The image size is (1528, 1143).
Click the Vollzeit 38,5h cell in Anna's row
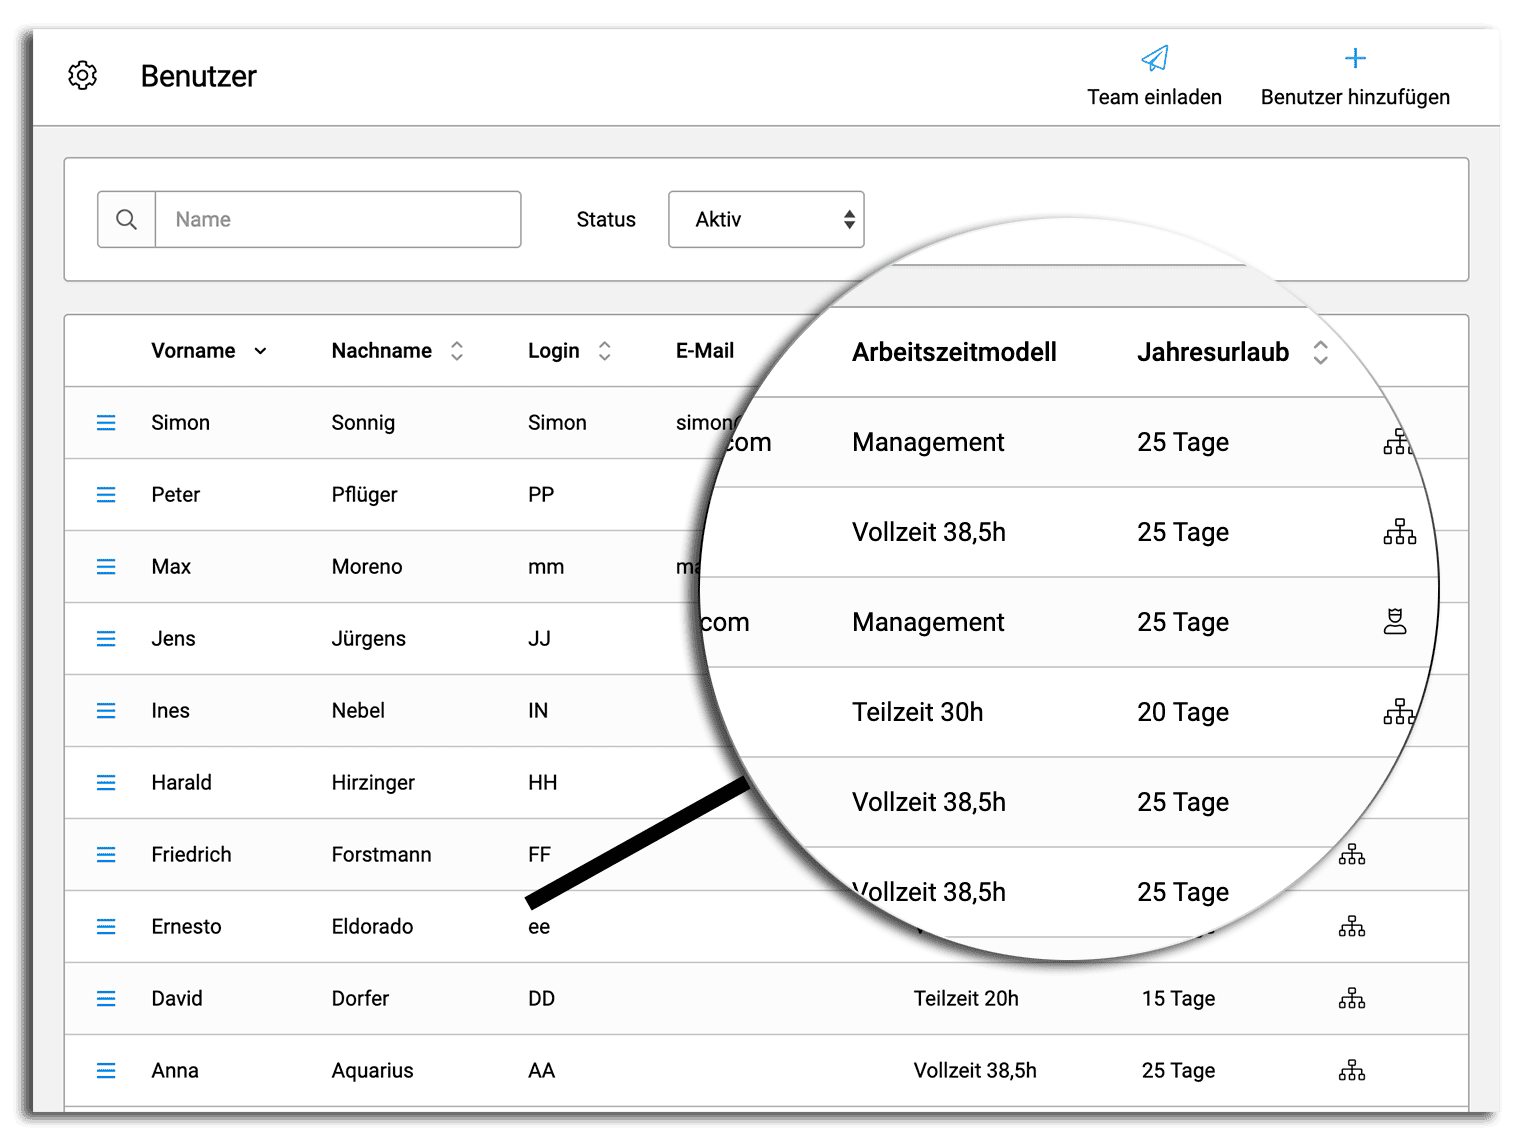tap(975, 1071)
